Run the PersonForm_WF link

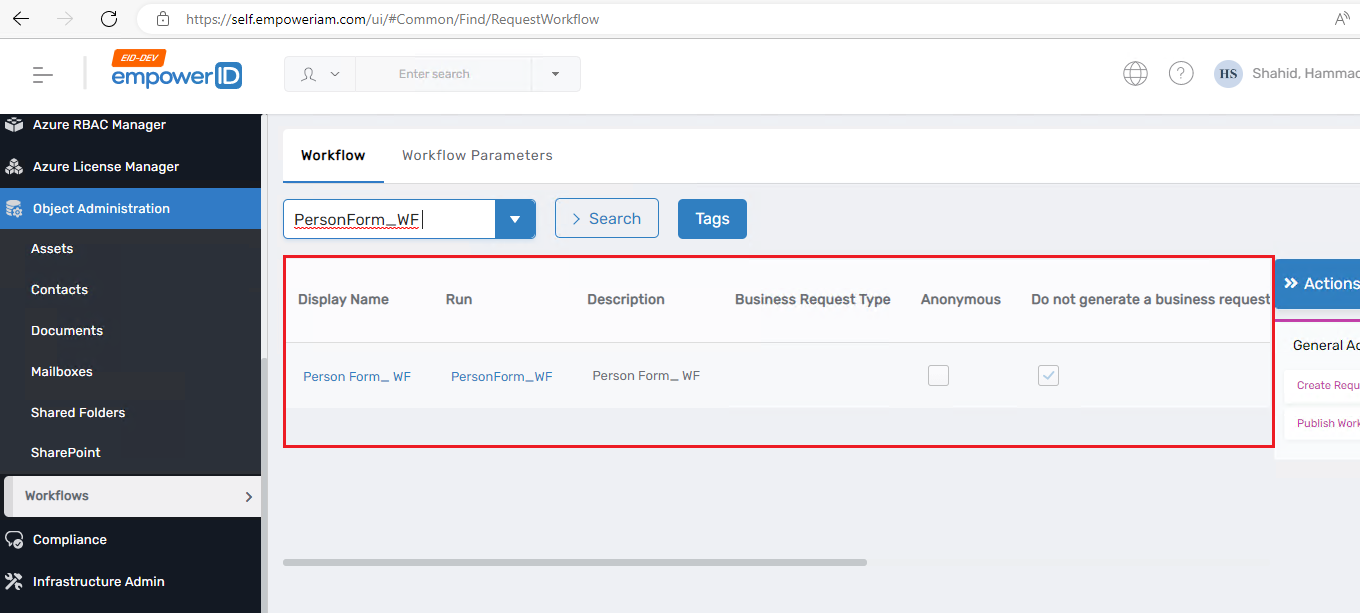pos(501,377)
